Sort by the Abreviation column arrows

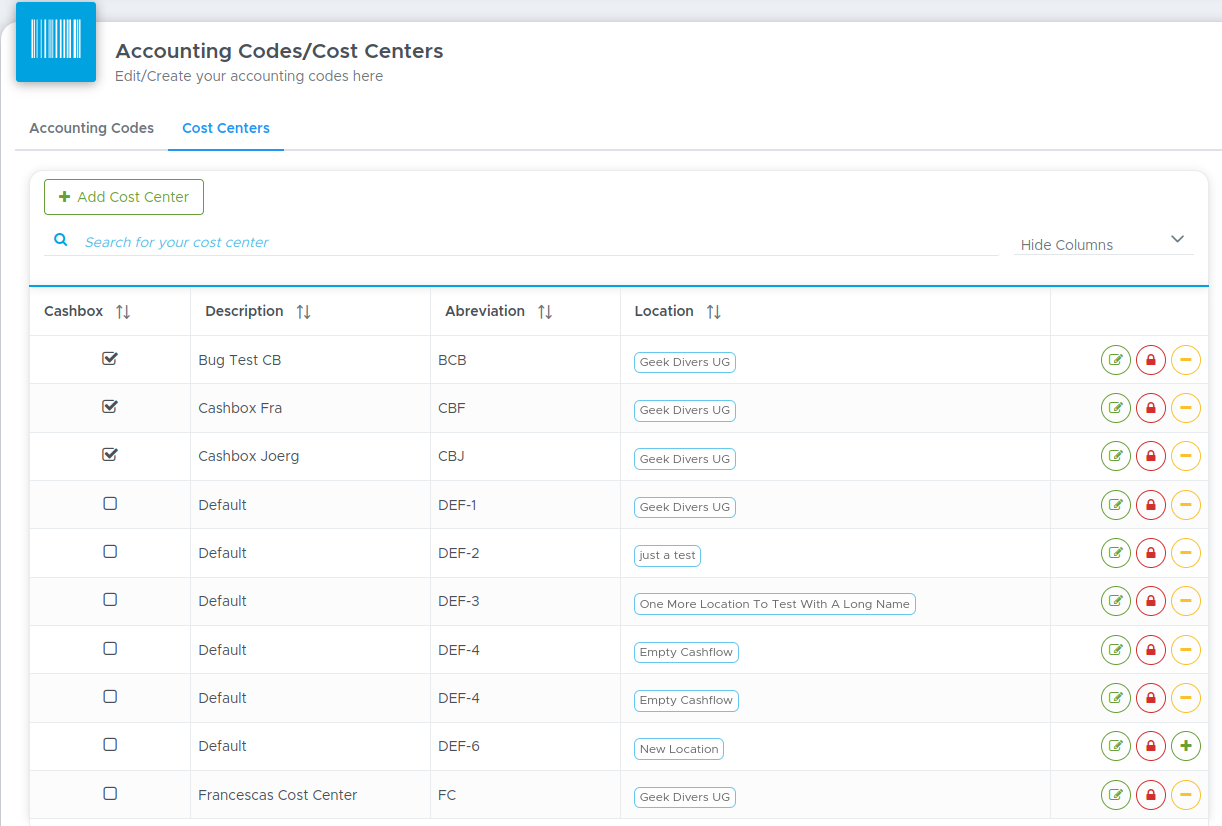pos(545,312)
